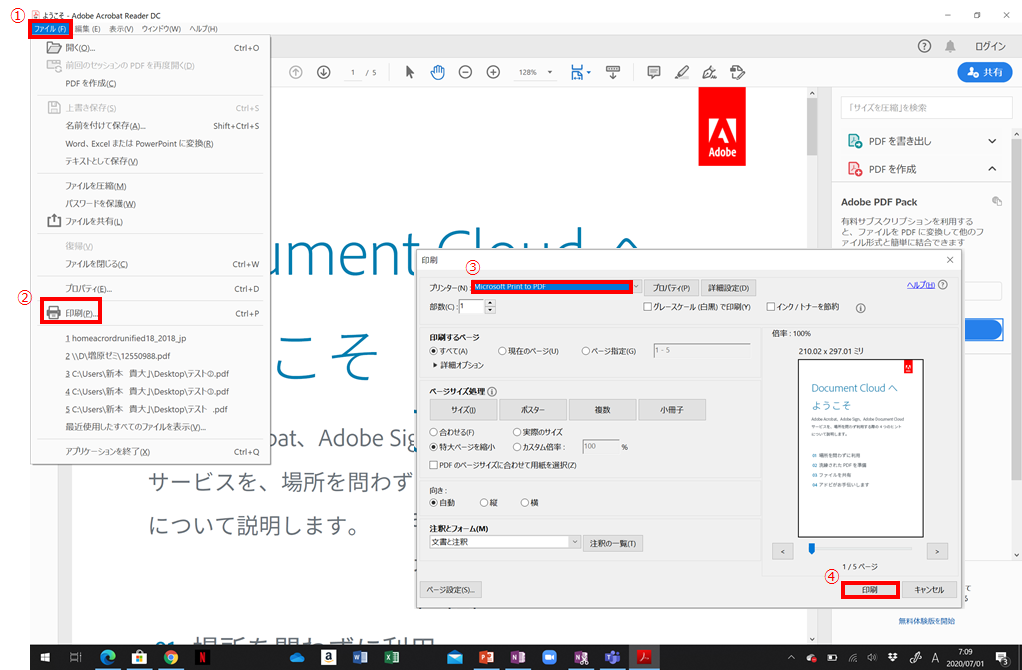Click the キャンセル button
The width and height of the screenshot is (1022, 670).
(929, 590)
